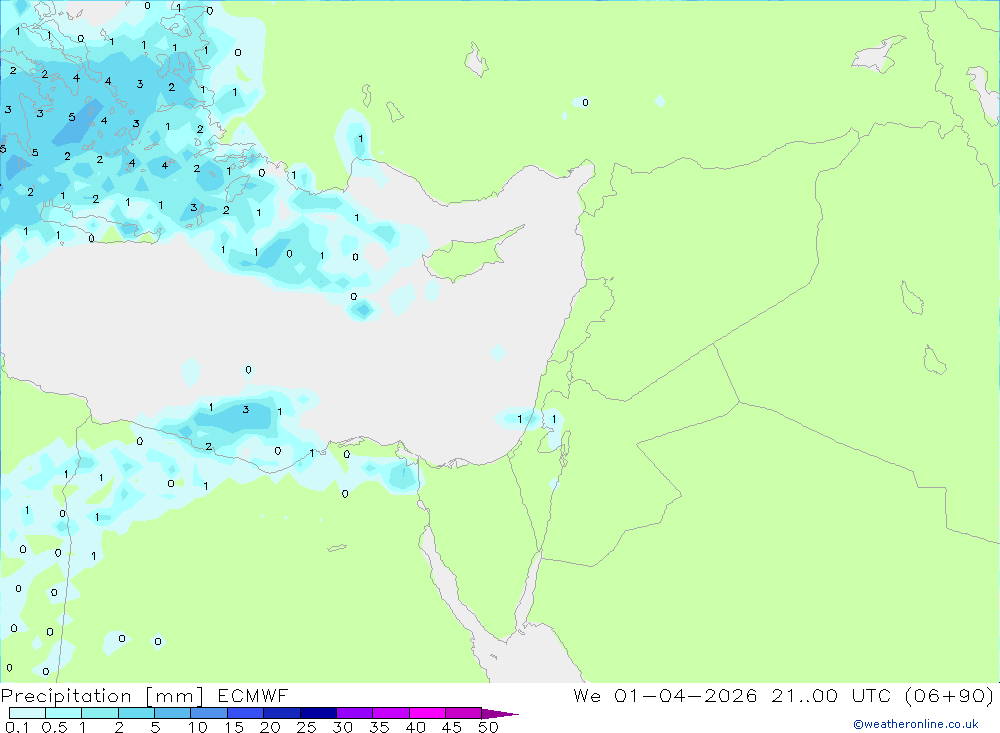The height and width of the screenshot is (733, 1000).
Task: Pick the 45–50 mm legend color swatch
Action: click(463, 713)
